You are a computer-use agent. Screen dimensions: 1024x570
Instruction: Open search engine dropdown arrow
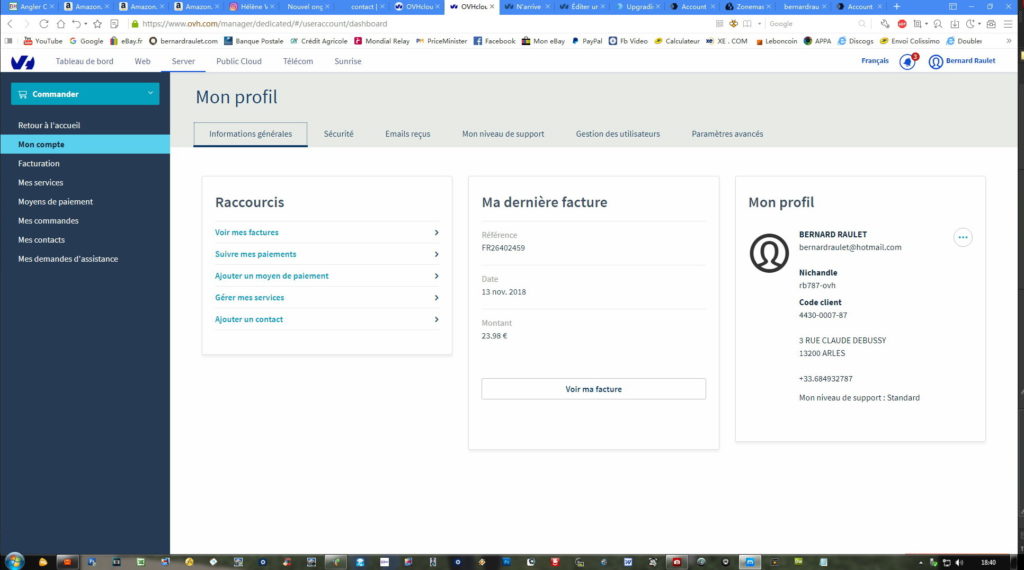pos(760,24)
